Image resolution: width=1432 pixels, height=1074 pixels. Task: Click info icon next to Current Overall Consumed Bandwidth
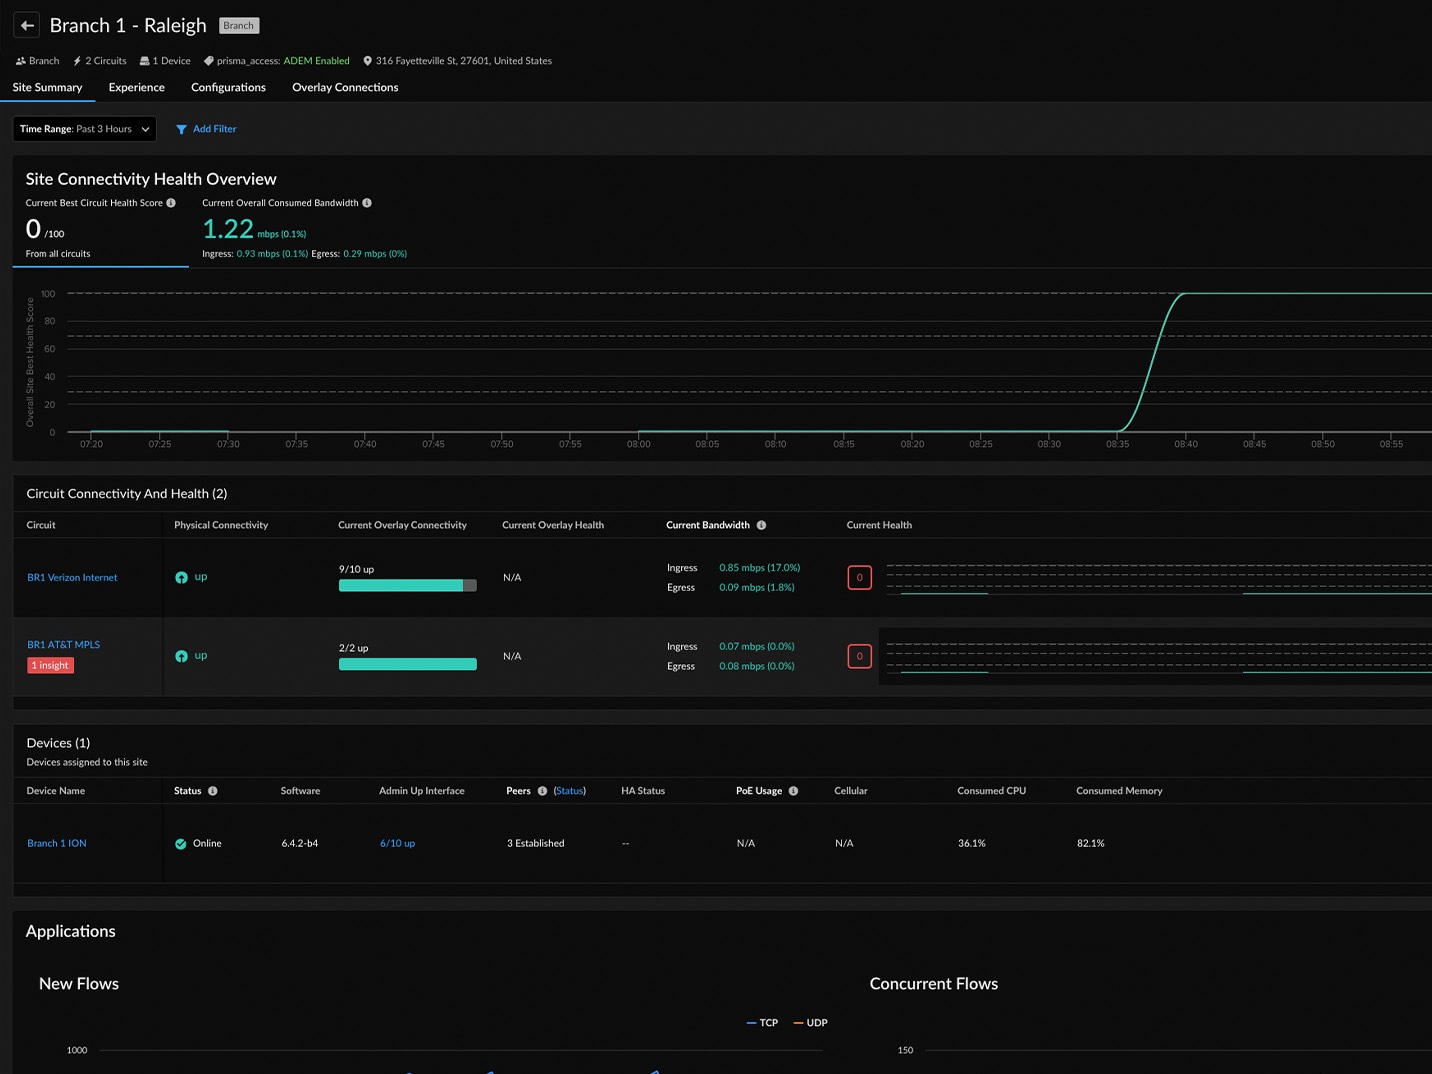click(x=367, y=203)
